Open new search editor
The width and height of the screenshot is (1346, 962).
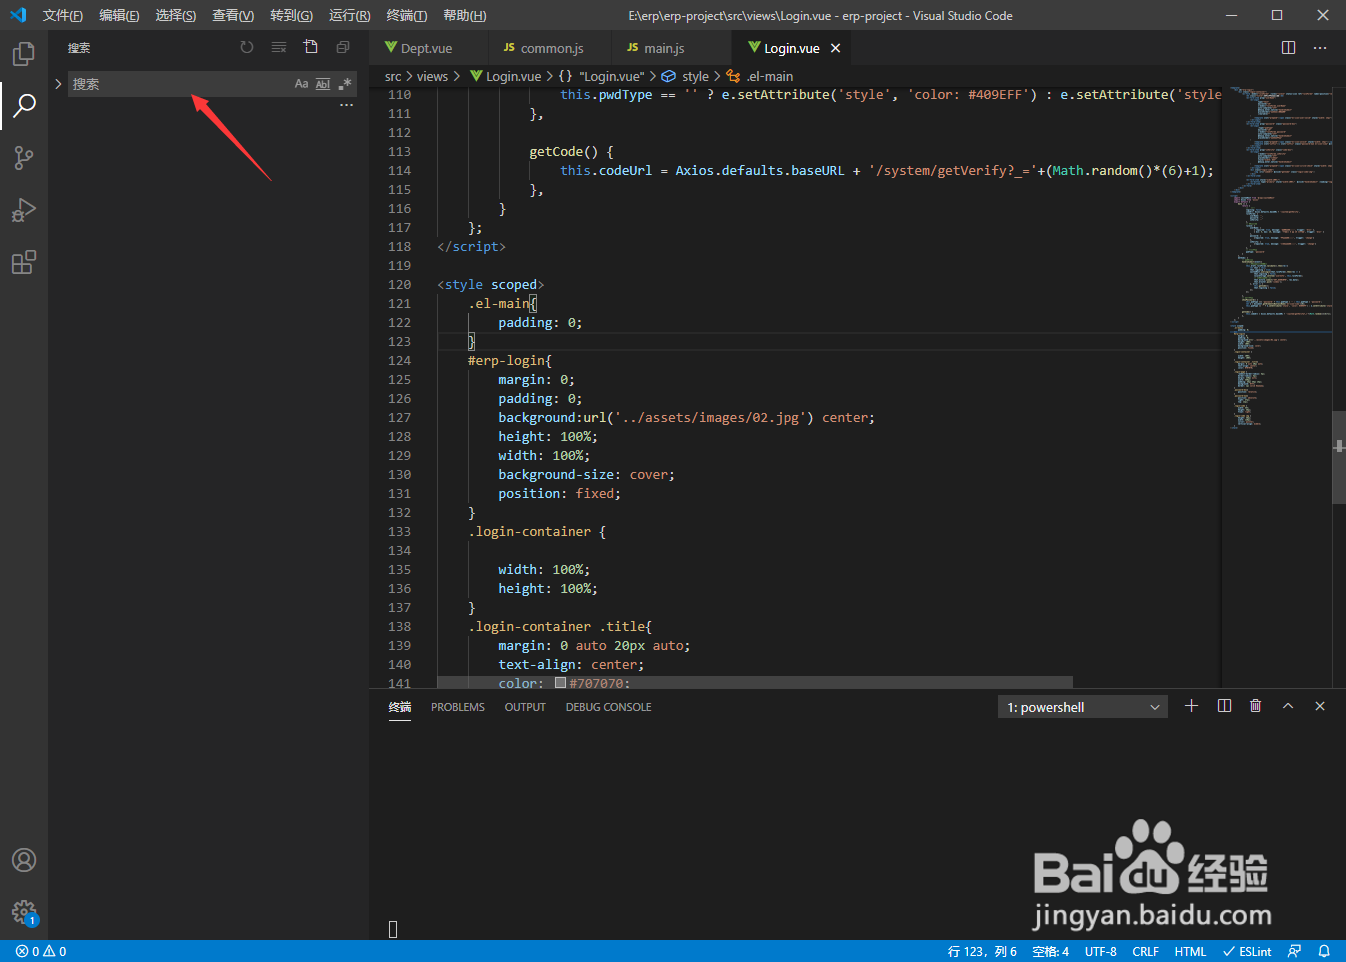[x=311, y=47]
